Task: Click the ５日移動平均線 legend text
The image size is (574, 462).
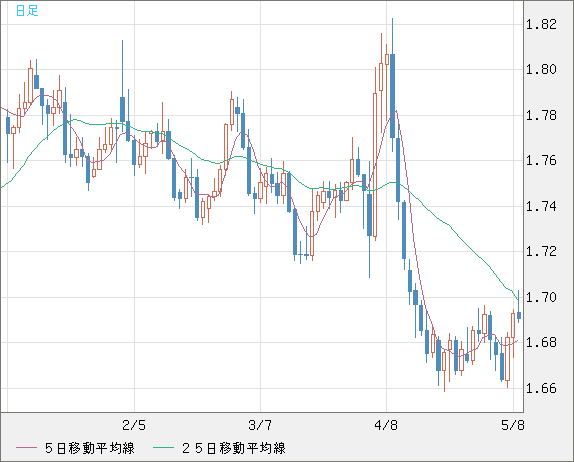Action: [x=90, y=448]
